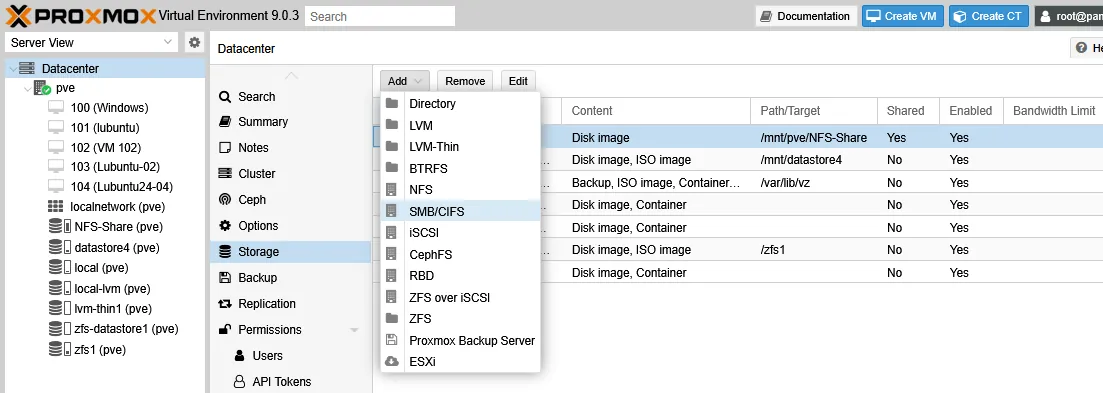Image resolution: width=1103 pixels, height=393 pixels.
Task: Click the Remove storage button
Action: pyautogui.click(x=465, y=81)
